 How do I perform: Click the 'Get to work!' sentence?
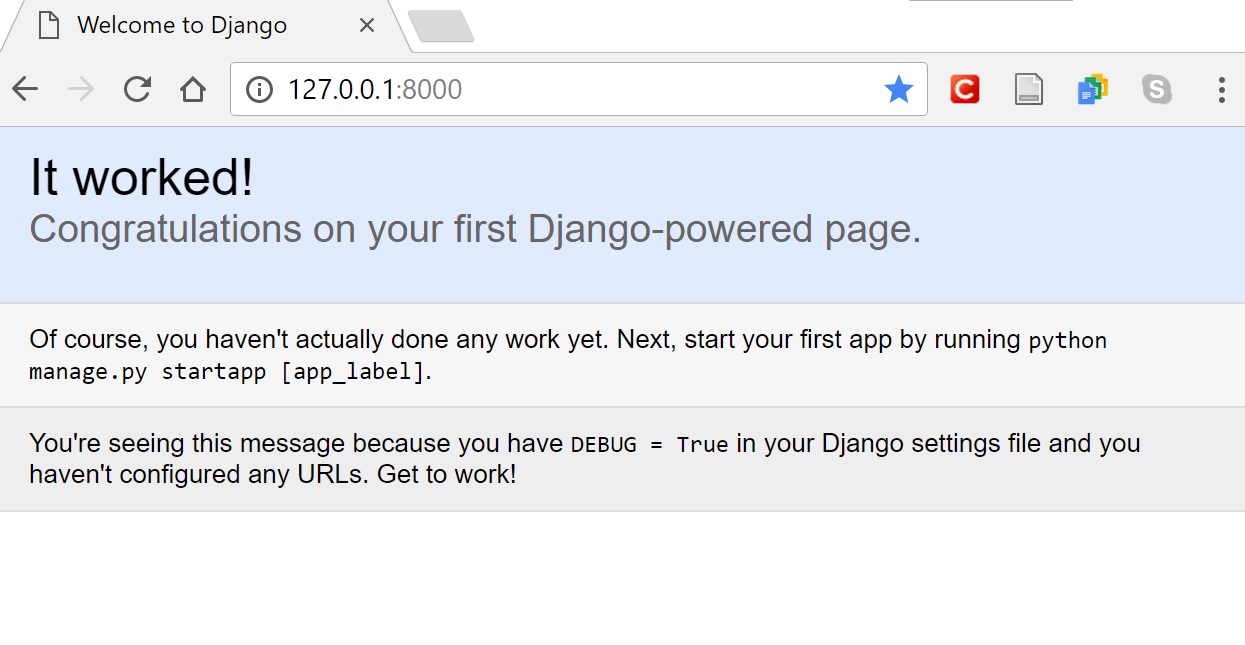pyautogui.click(x=447, y=474)
